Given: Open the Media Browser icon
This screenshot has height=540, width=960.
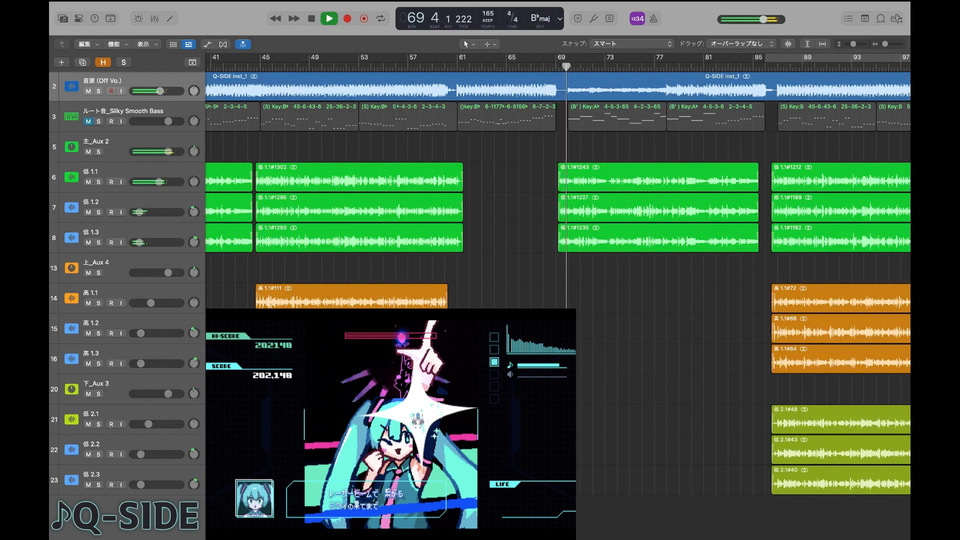Looking at the screenshot, I should [x=896, y=18].
